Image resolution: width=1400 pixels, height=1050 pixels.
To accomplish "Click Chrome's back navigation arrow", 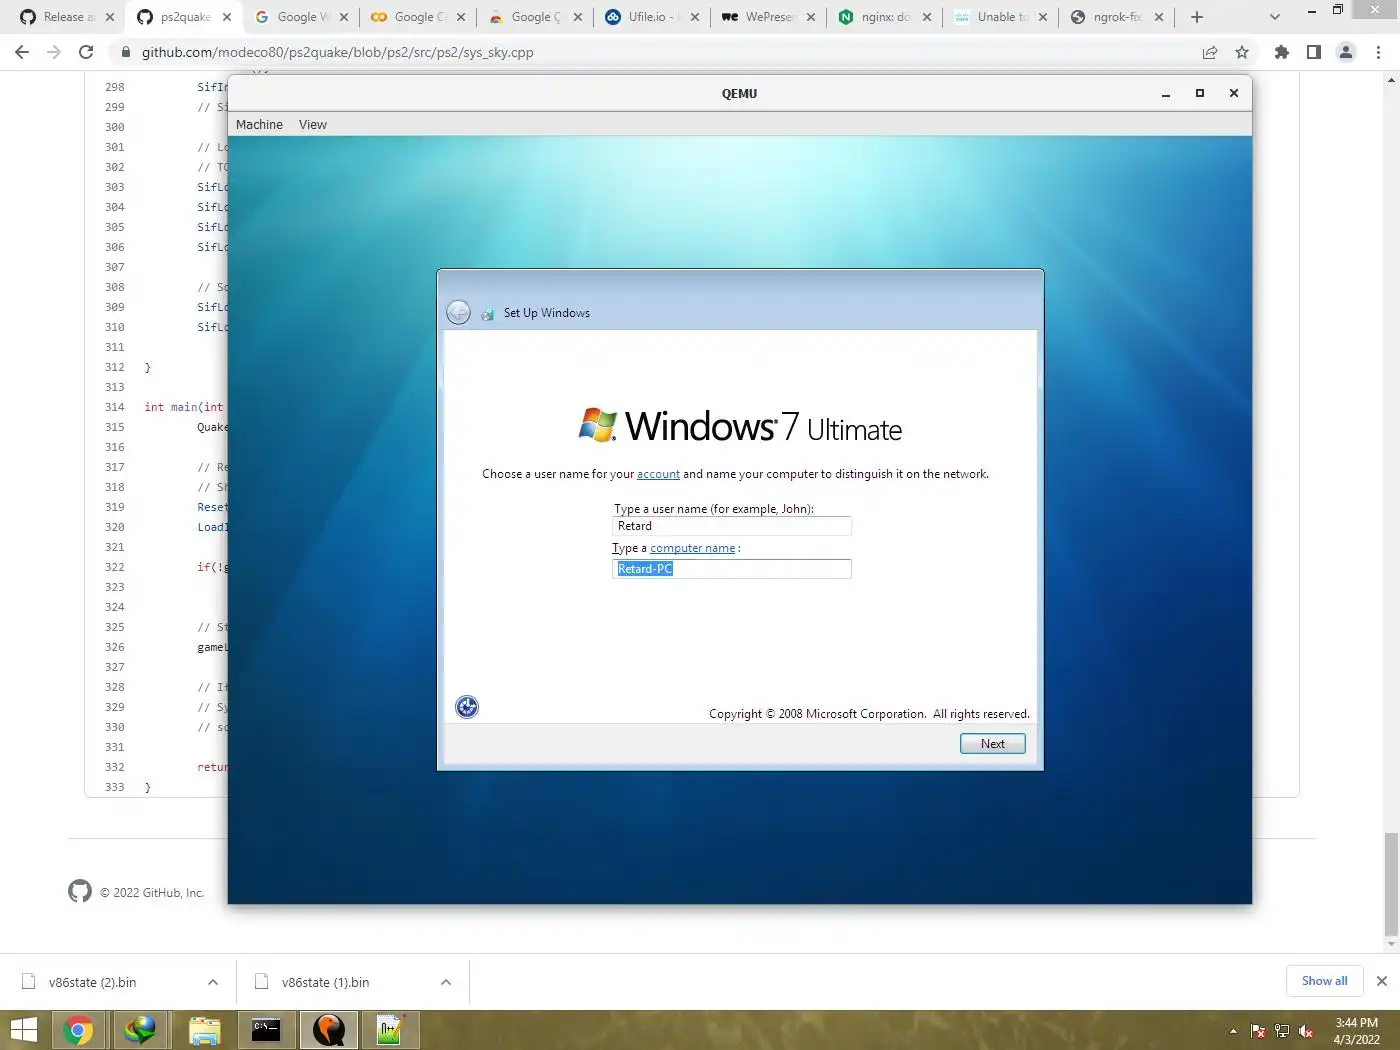I will coord(22,52).
